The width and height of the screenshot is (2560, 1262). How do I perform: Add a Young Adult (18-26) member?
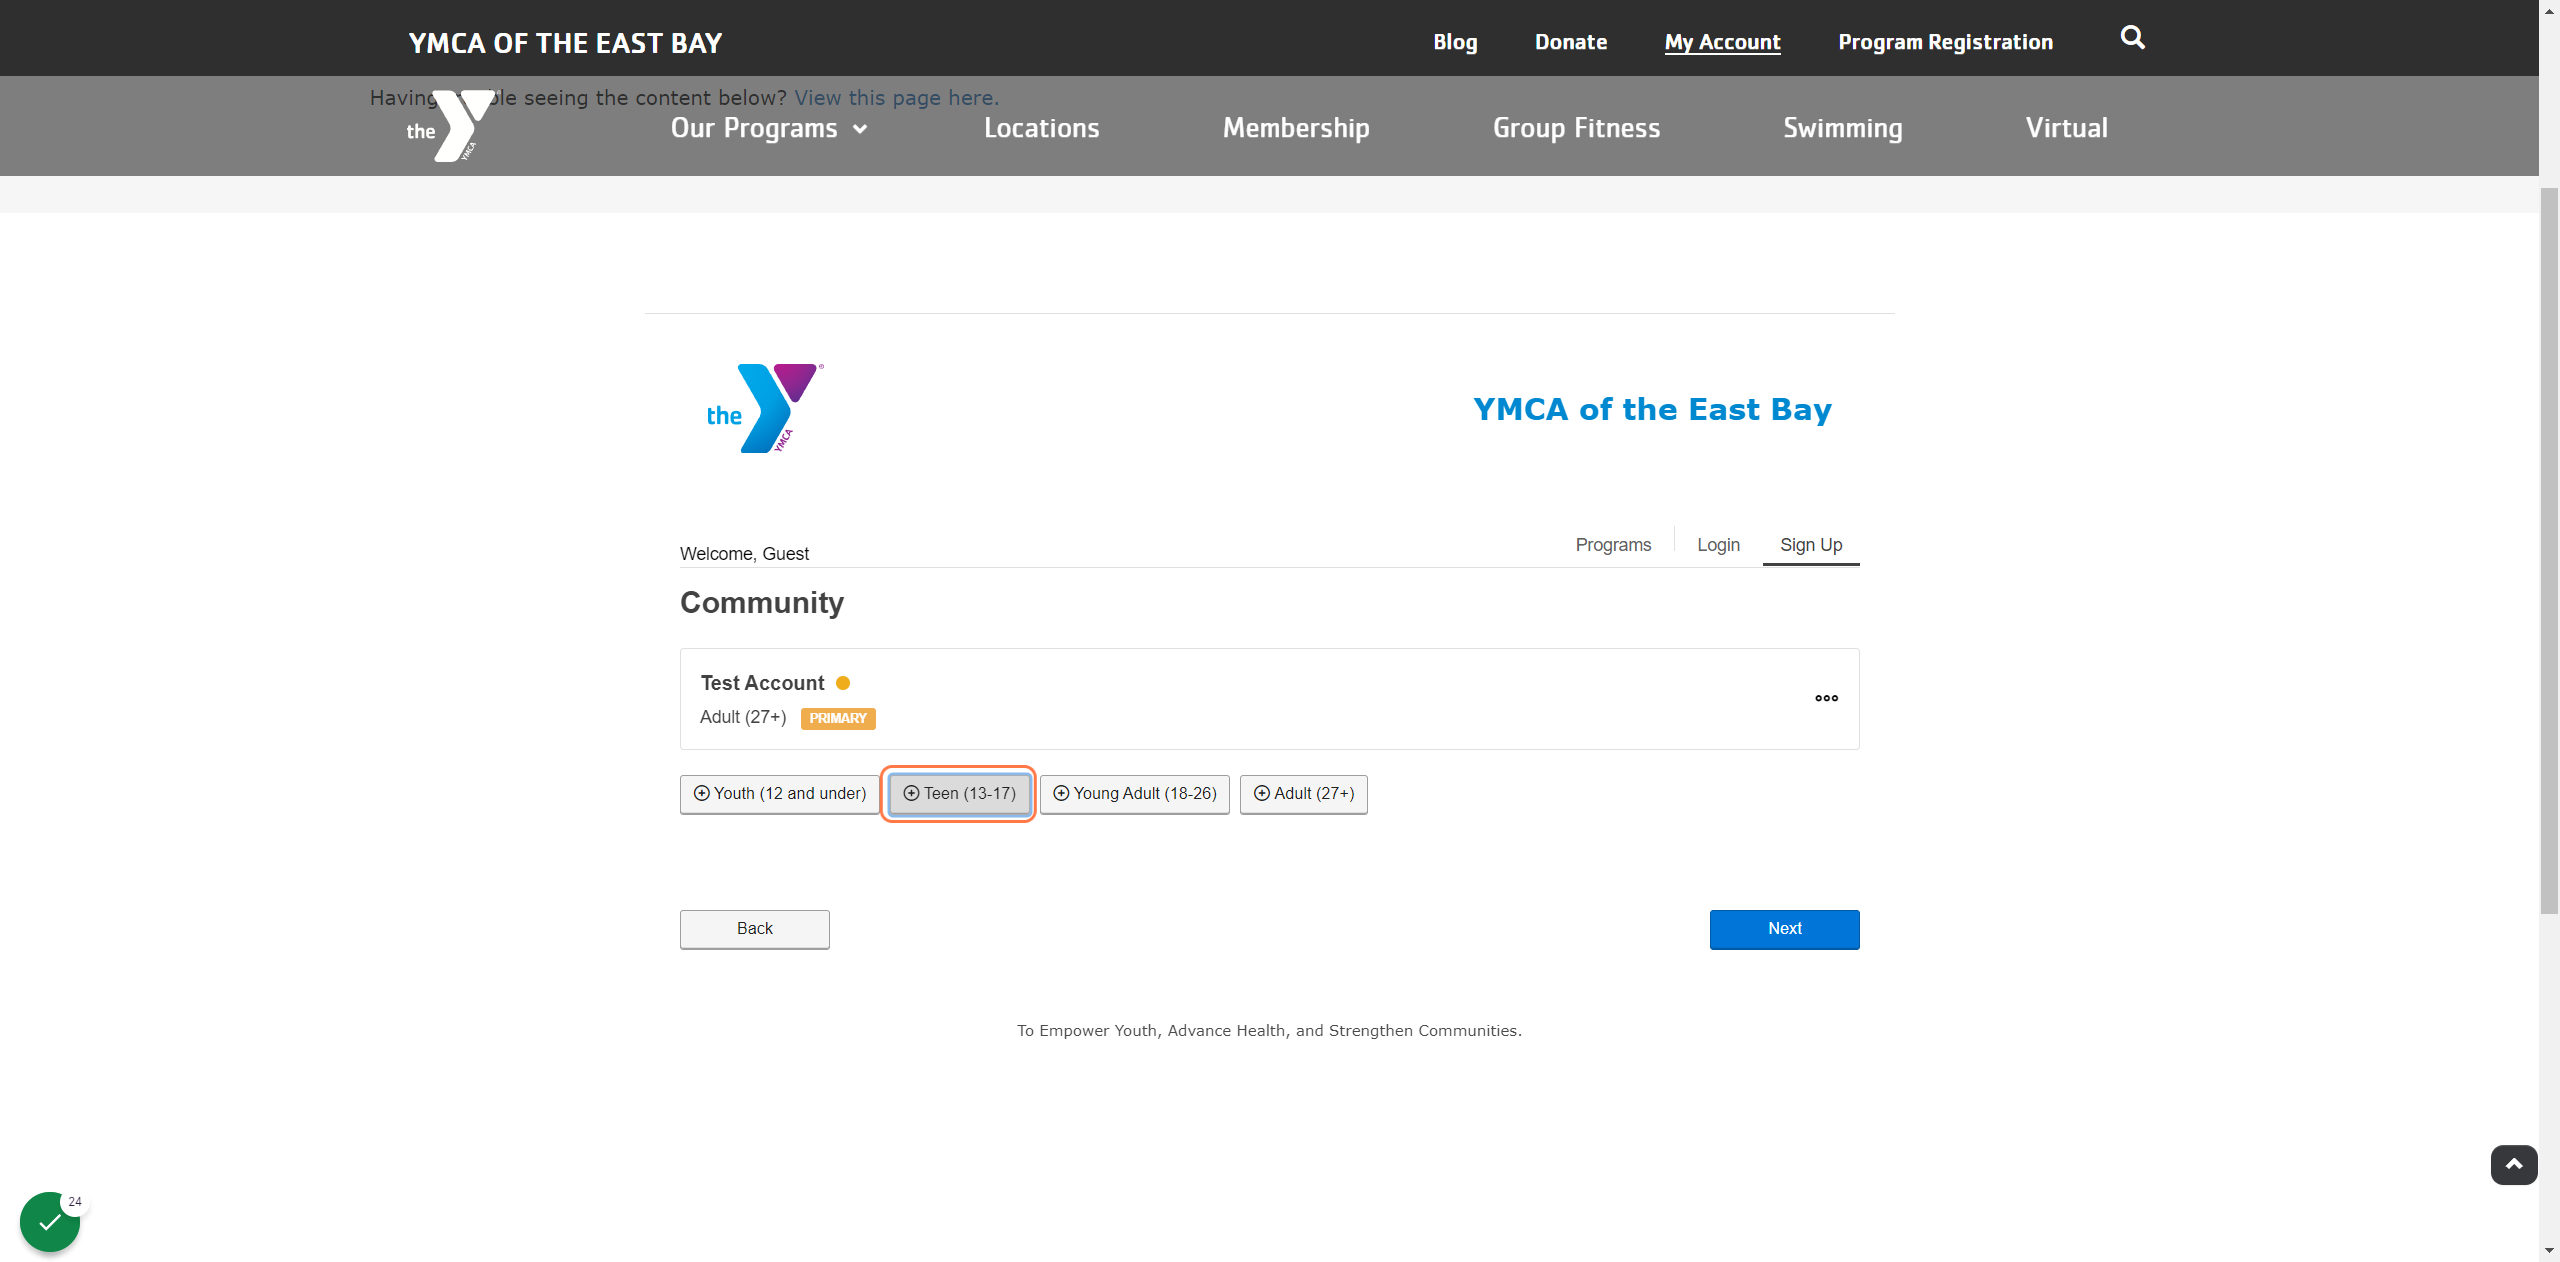[1135, 794]
